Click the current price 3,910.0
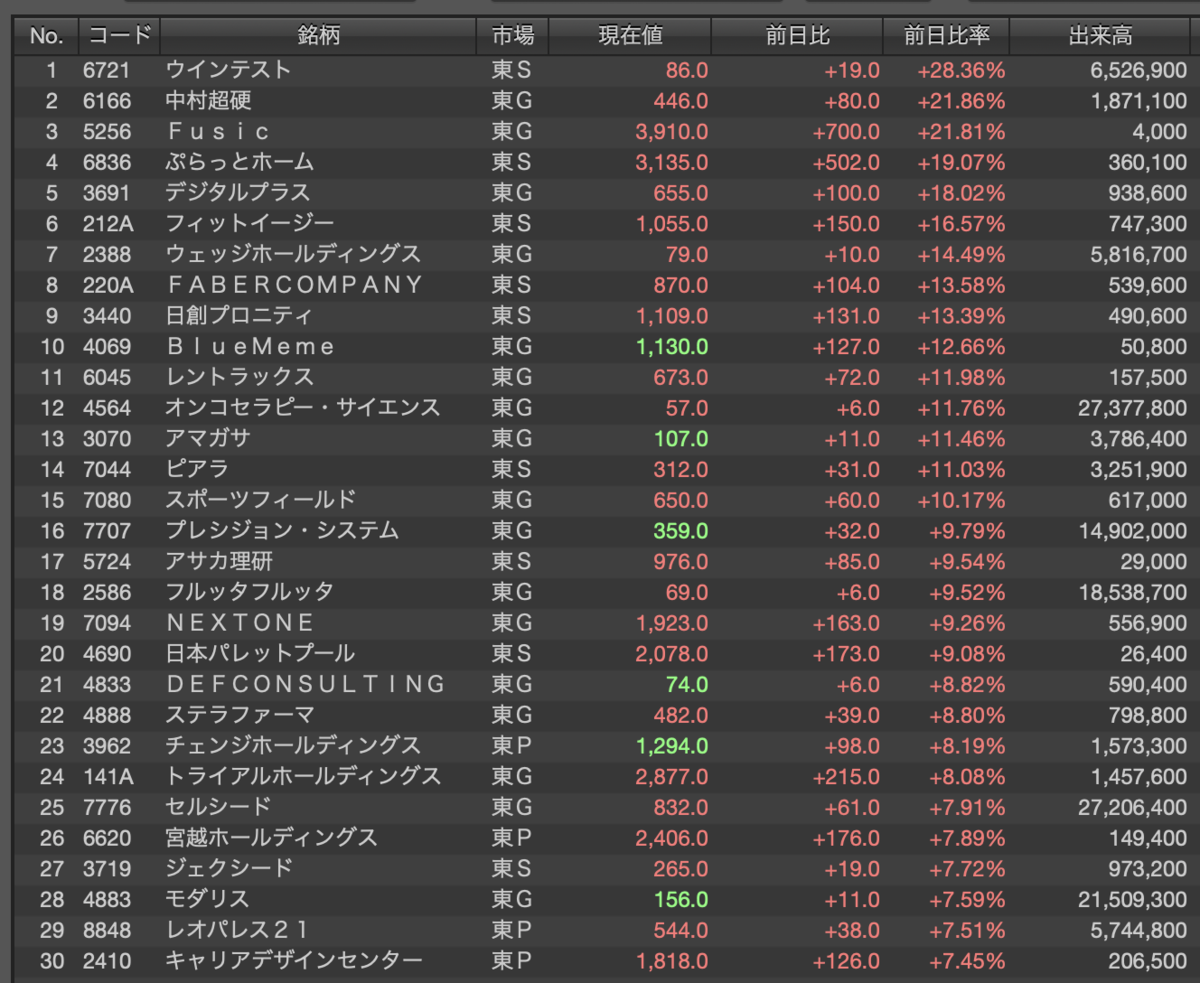This screenshot has width=1200, height=983. [671, 132]
